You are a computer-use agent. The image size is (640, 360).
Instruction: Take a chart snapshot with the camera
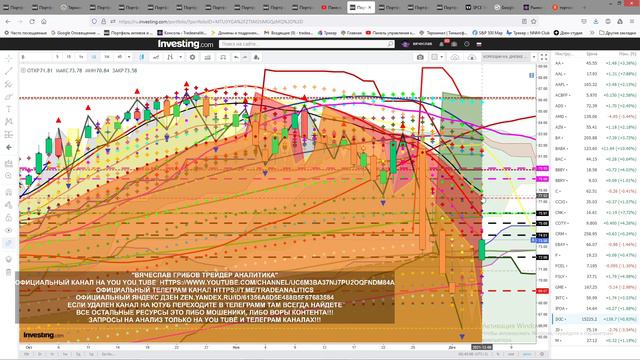point(420,57)
